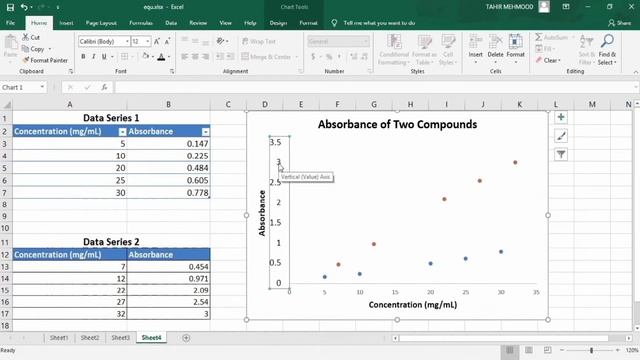
Task: Decrease font size with smaller A
Action: (x=167, y=42)
